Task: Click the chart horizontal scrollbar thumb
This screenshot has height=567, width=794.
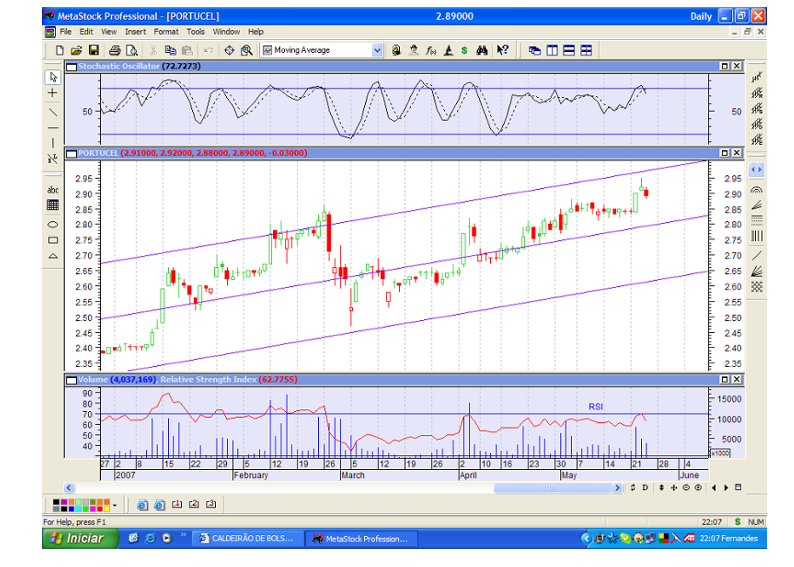Action: coord(552,488)
